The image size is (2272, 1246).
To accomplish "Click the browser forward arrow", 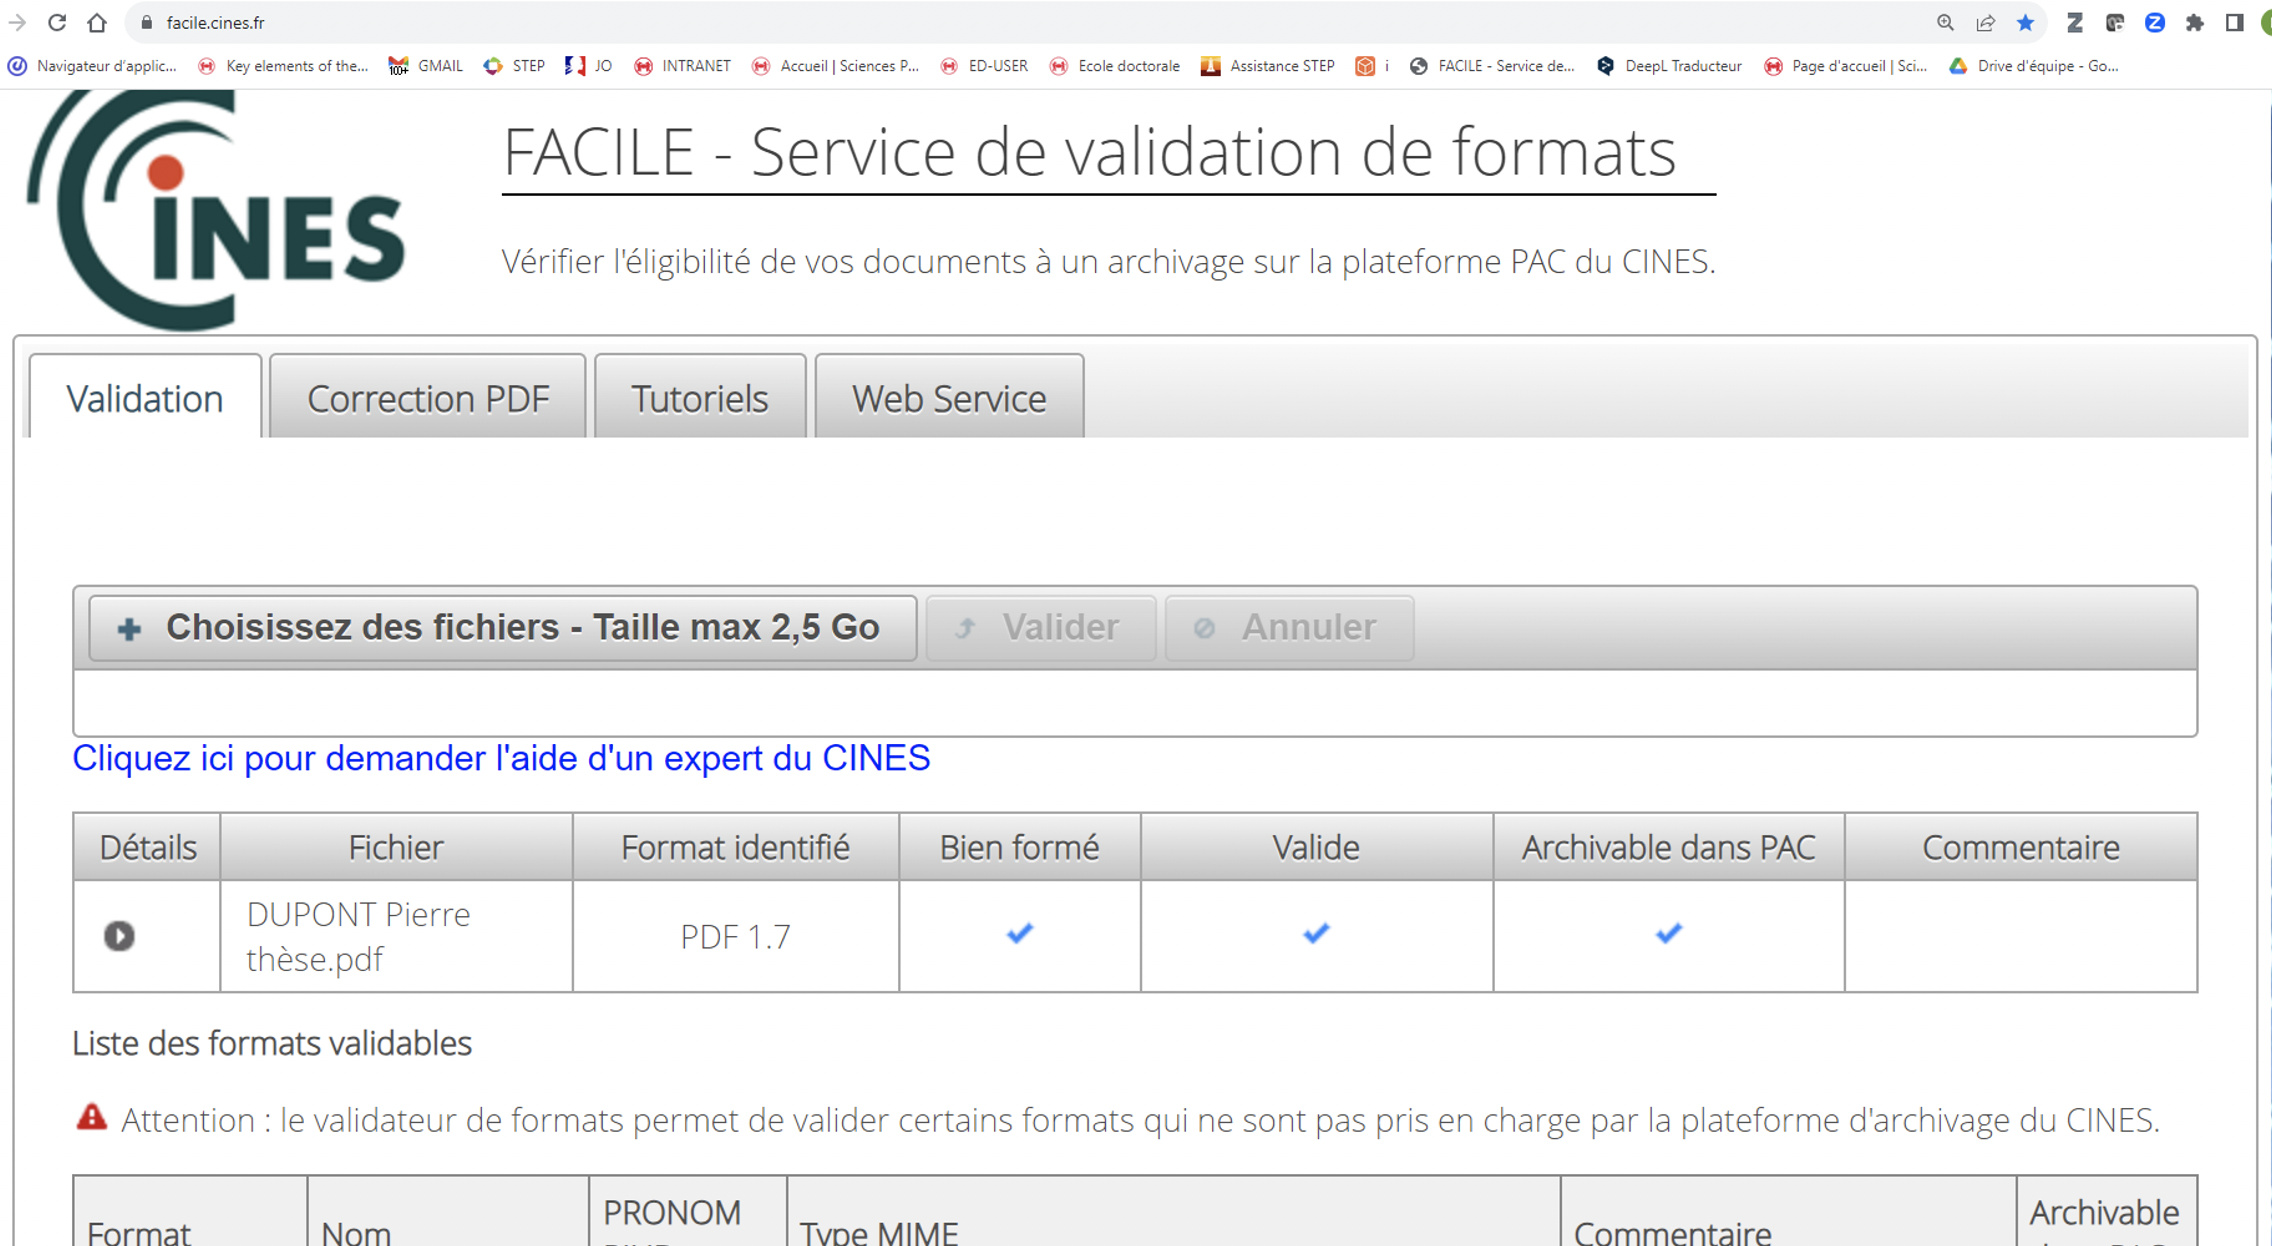I will pyautogui.click(x=16, y=22).
